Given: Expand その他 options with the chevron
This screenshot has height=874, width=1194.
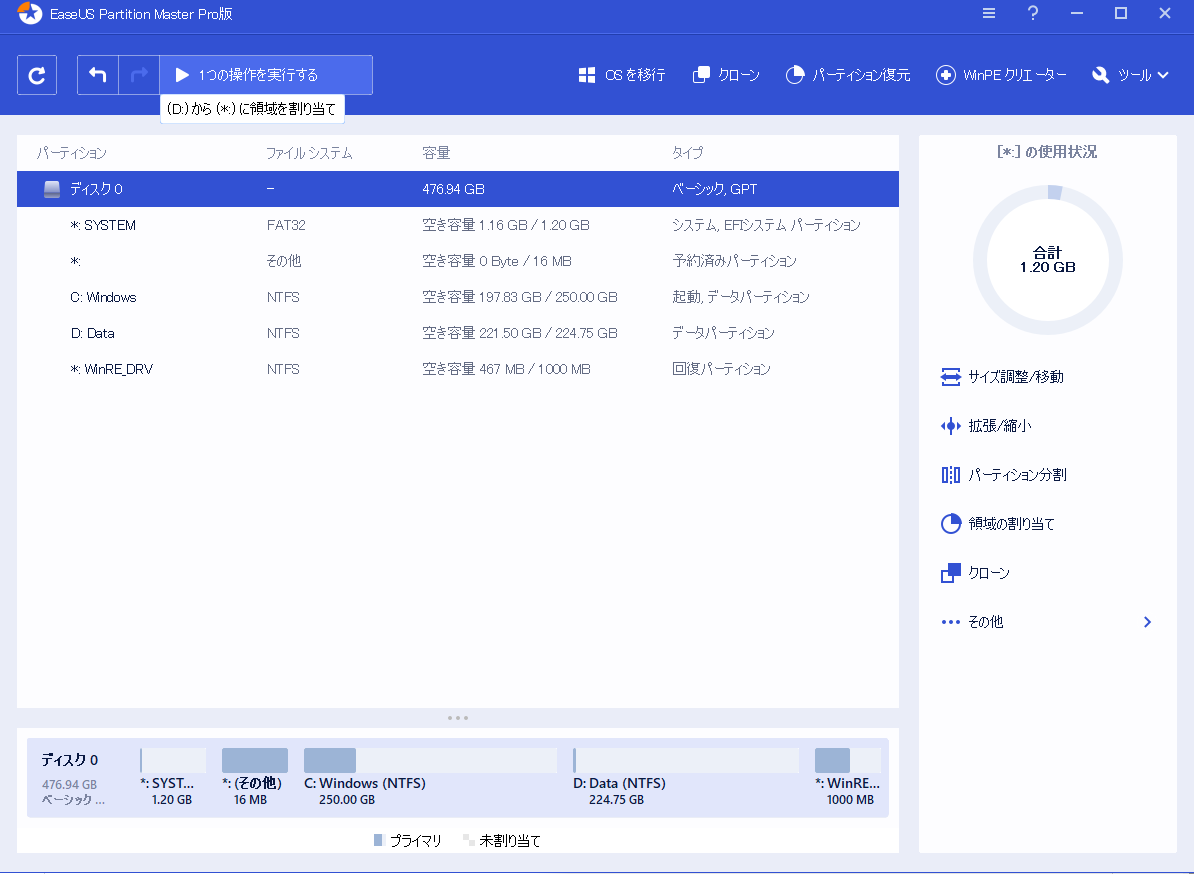Looking at the screenshot, I should [x=1147, y=621].
